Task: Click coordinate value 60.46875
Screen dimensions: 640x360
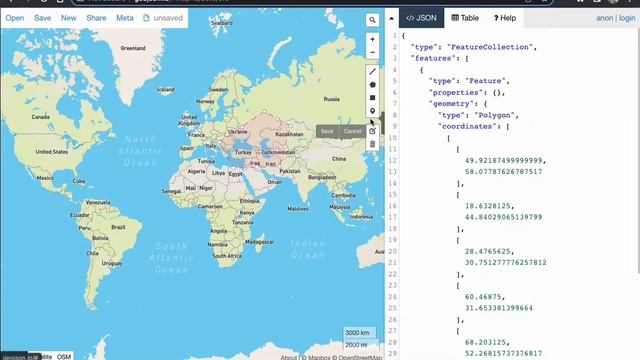Action: coord(483,297)
